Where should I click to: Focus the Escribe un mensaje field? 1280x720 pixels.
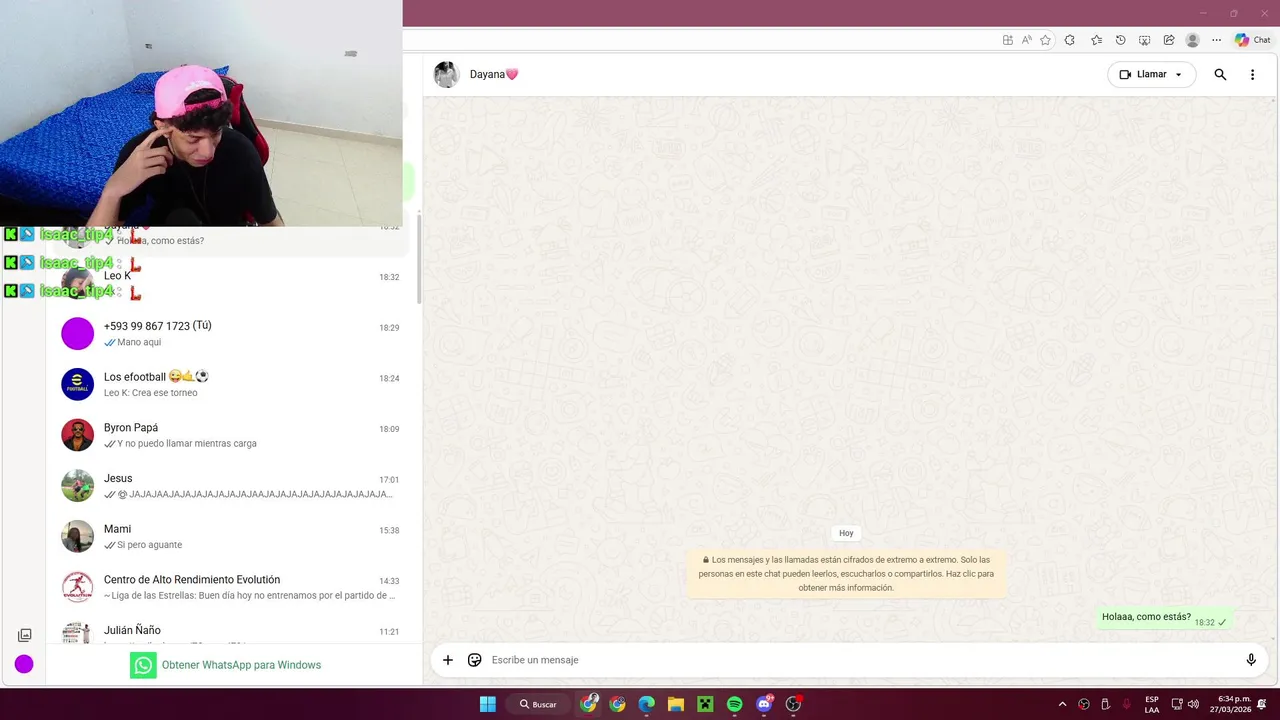[x=860, y=660]
